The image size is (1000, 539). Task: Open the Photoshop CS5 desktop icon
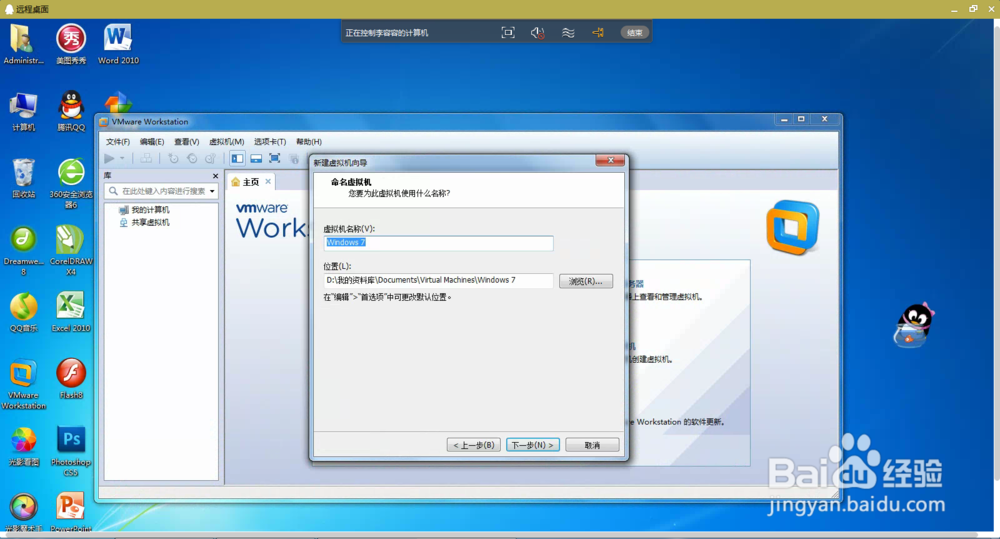coord(71,451)
